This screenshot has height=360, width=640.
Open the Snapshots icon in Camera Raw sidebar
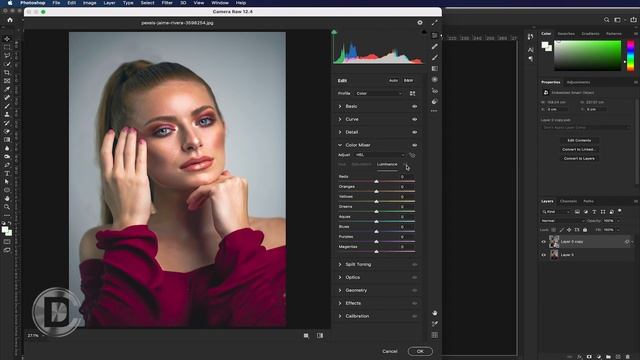(x=435, y=101)
